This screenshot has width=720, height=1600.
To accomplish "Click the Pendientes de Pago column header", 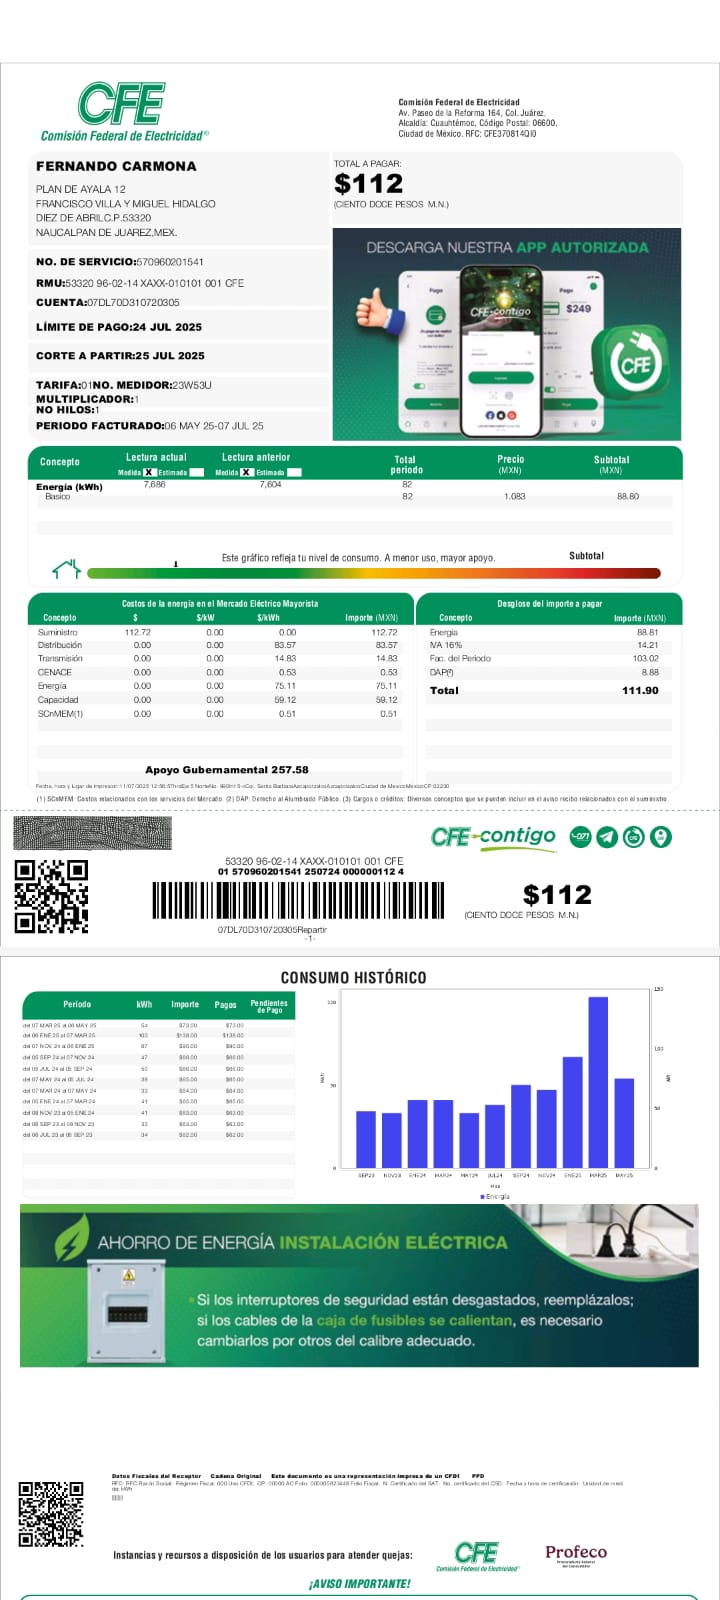I will (268, 1006).
